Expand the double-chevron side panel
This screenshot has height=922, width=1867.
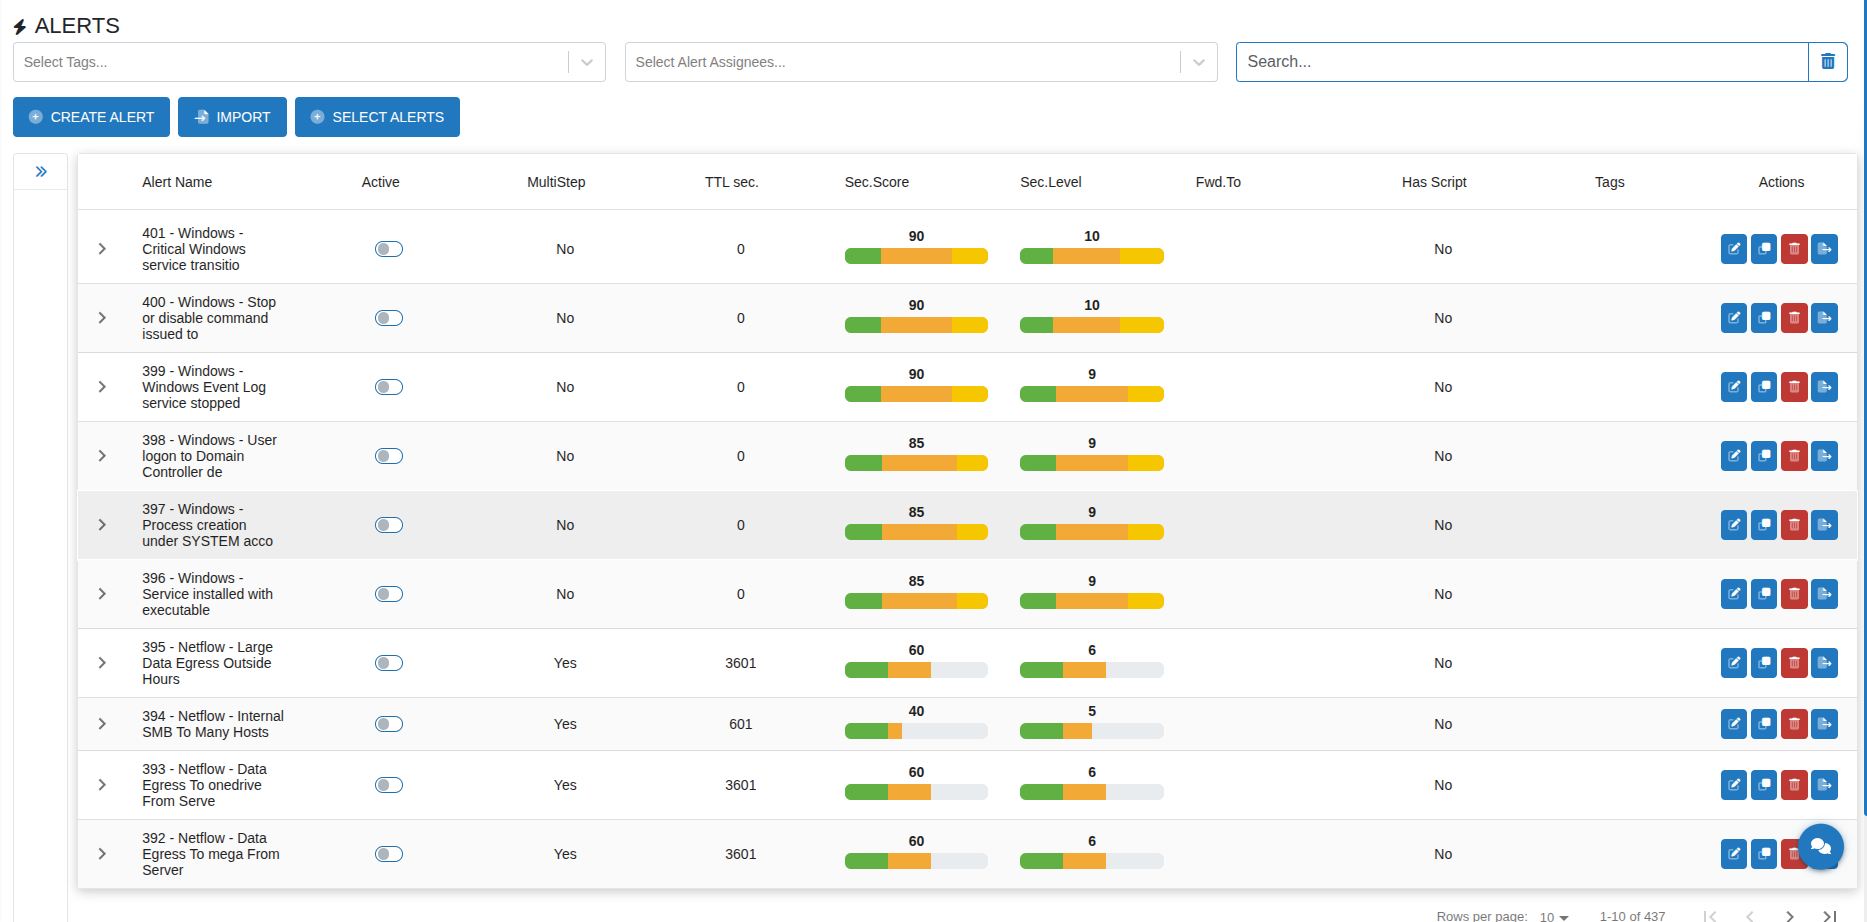click(x=41, y=172)
